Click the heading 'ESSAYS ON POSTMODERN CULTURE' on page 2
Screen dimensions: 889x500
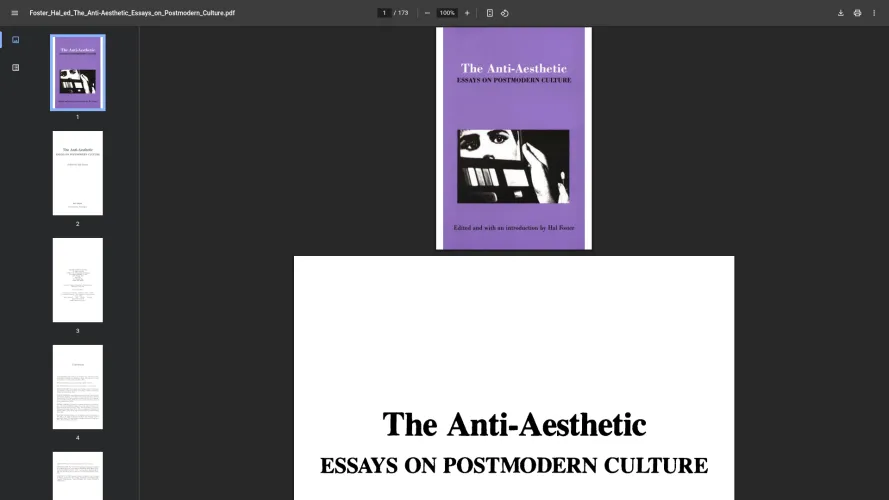tap(514, 465)
